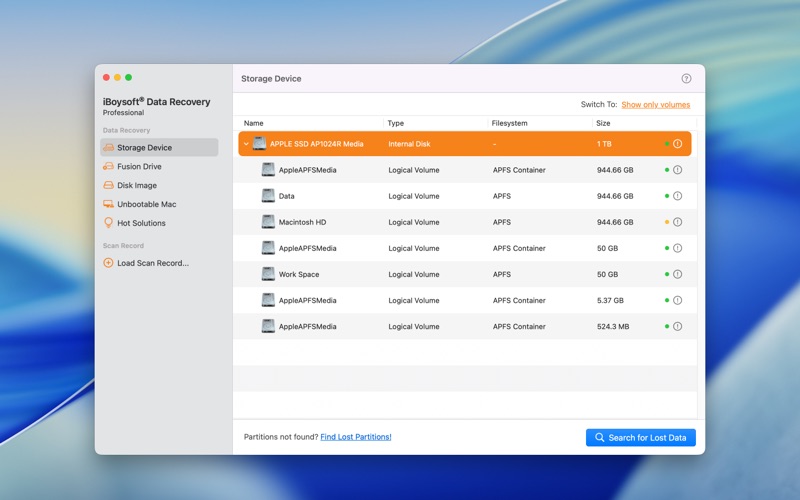800x500 pixels.
Task: Click Find Lost Partitions link
Action: coord(355,437)
